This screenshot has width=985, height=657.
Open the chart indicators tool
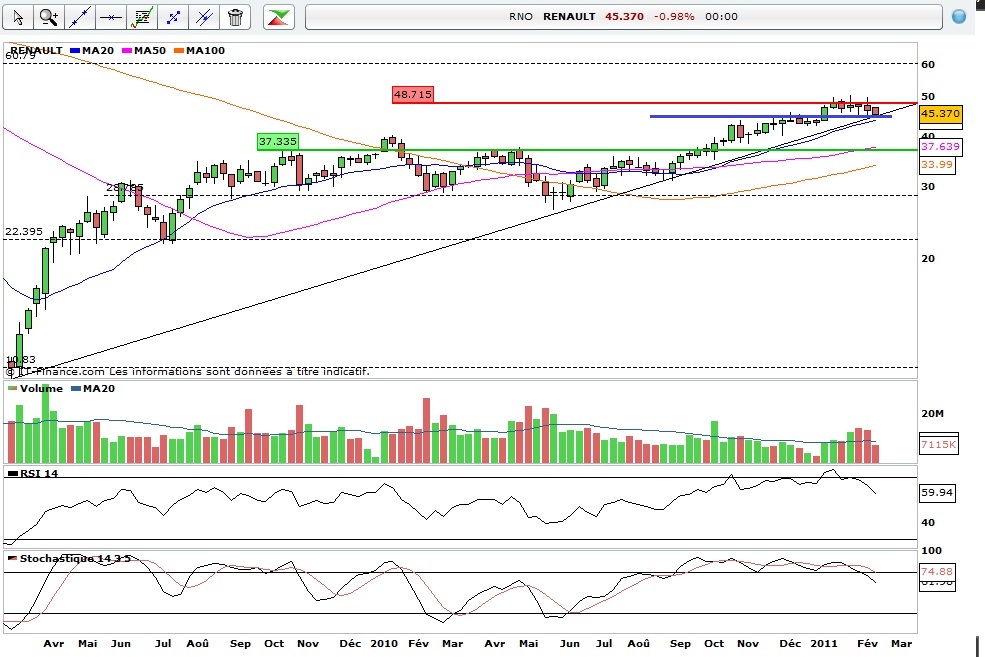(x=142, y=17)
